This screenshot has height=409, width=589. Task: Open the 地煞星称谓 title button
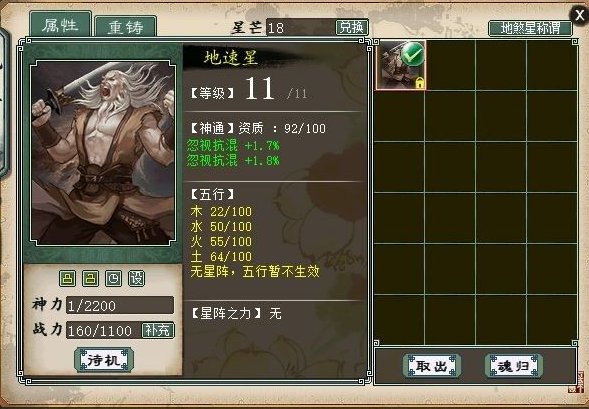click(x=530, y=28)
